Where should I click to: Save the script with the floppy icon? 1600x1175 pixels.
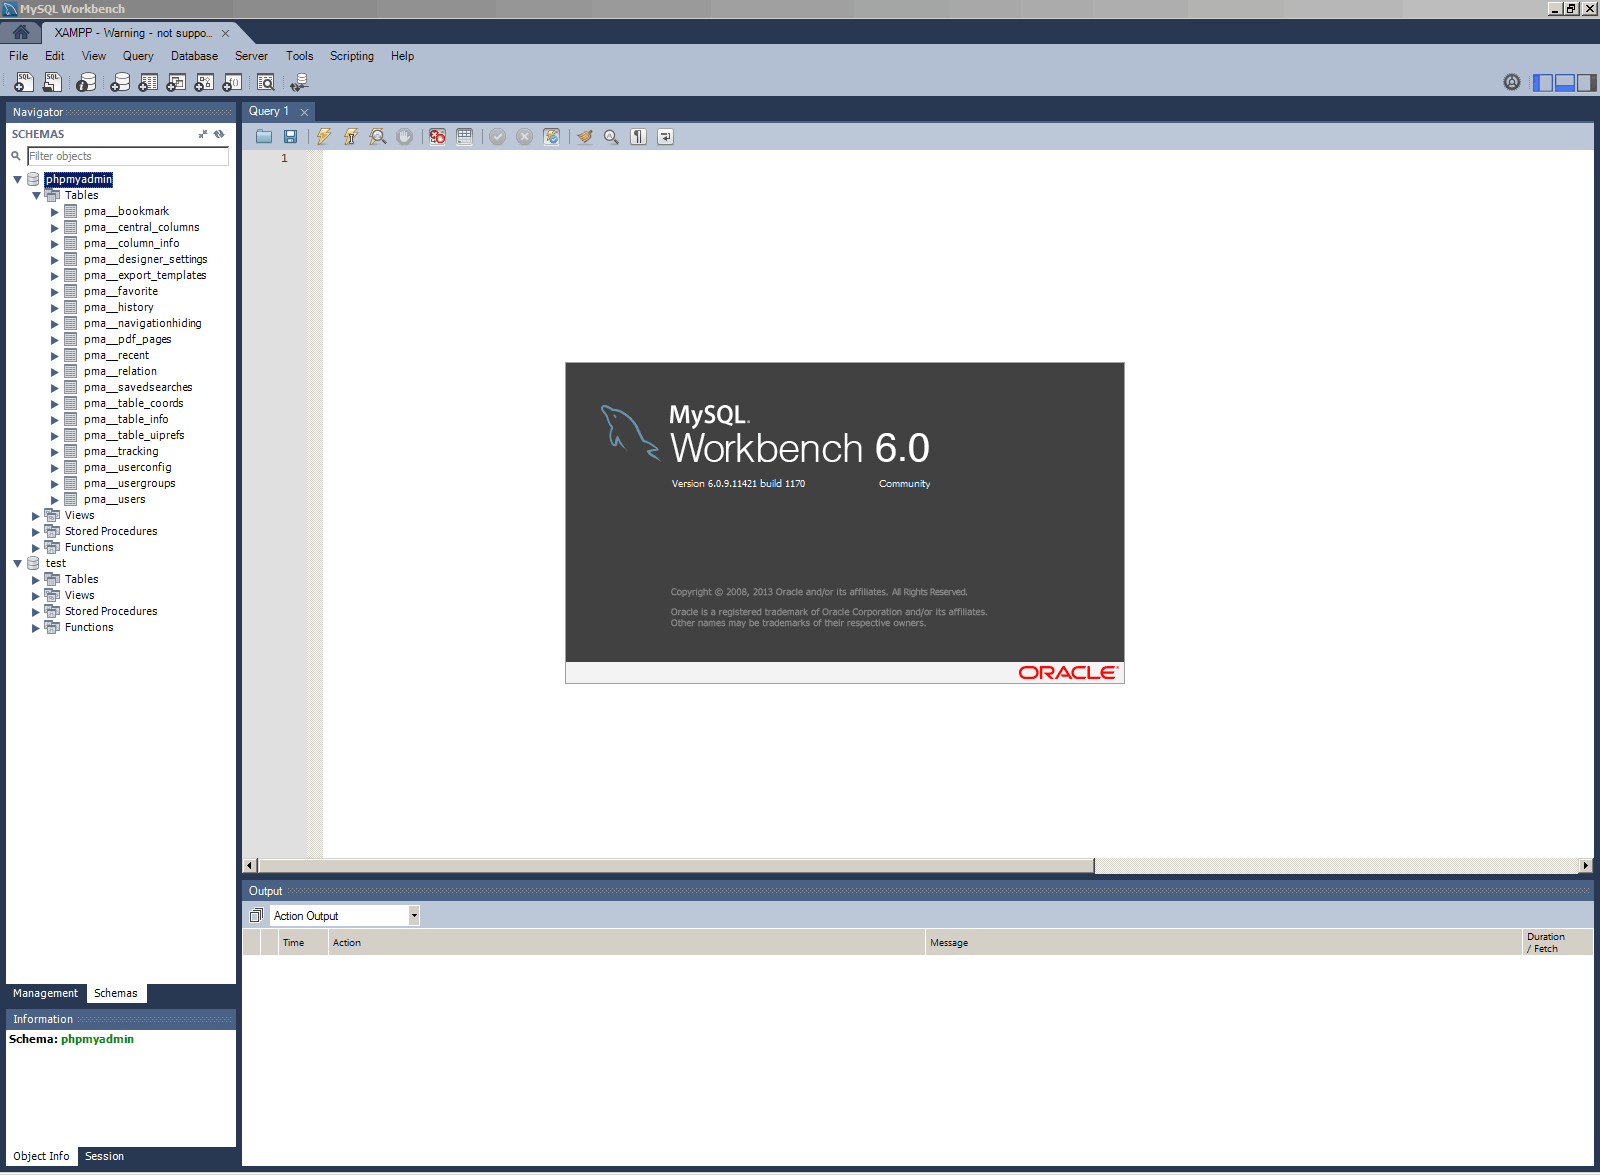[x=291, y=137]
